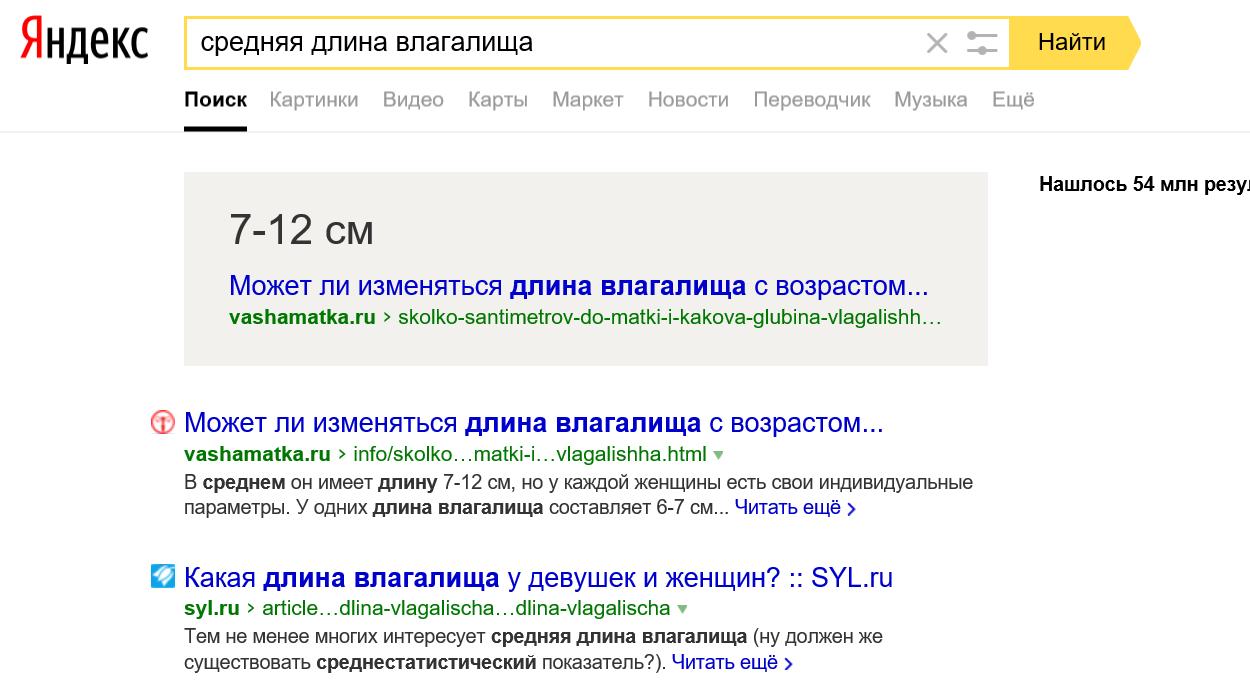Click Читать ещё in the vashamatka result

click(x=795, y=508)
